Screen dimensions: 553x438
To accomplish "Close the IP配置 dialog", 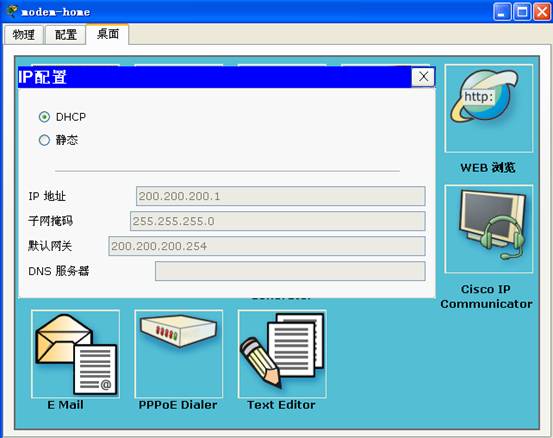I will [x=423, y=77].
